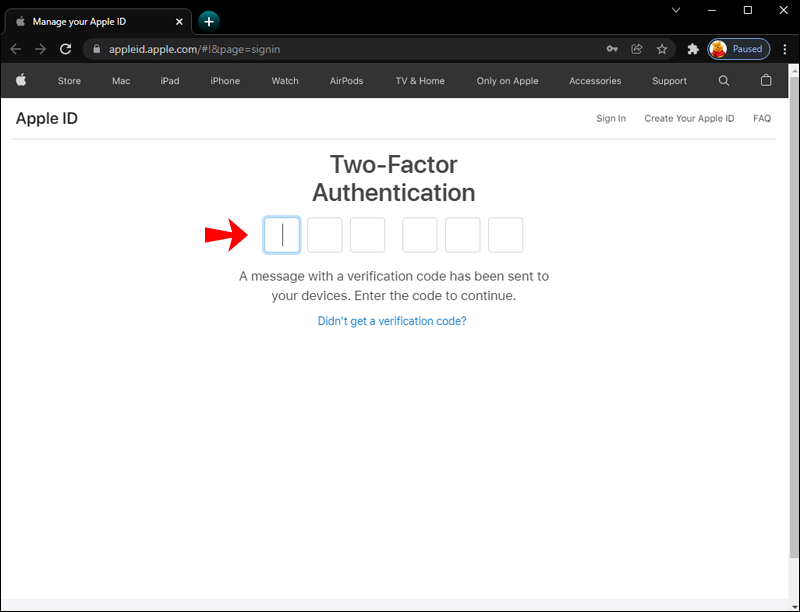
Task: Go back using the browser back arrow
Action: coord(16,49)
